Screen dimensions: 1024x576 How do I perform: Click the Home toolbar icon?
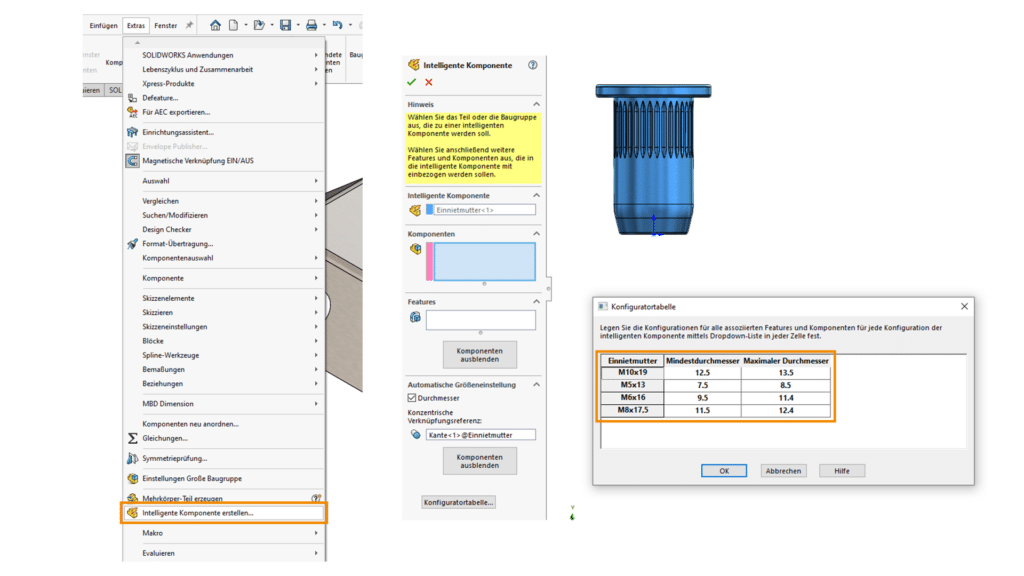[x=215, y=25]
